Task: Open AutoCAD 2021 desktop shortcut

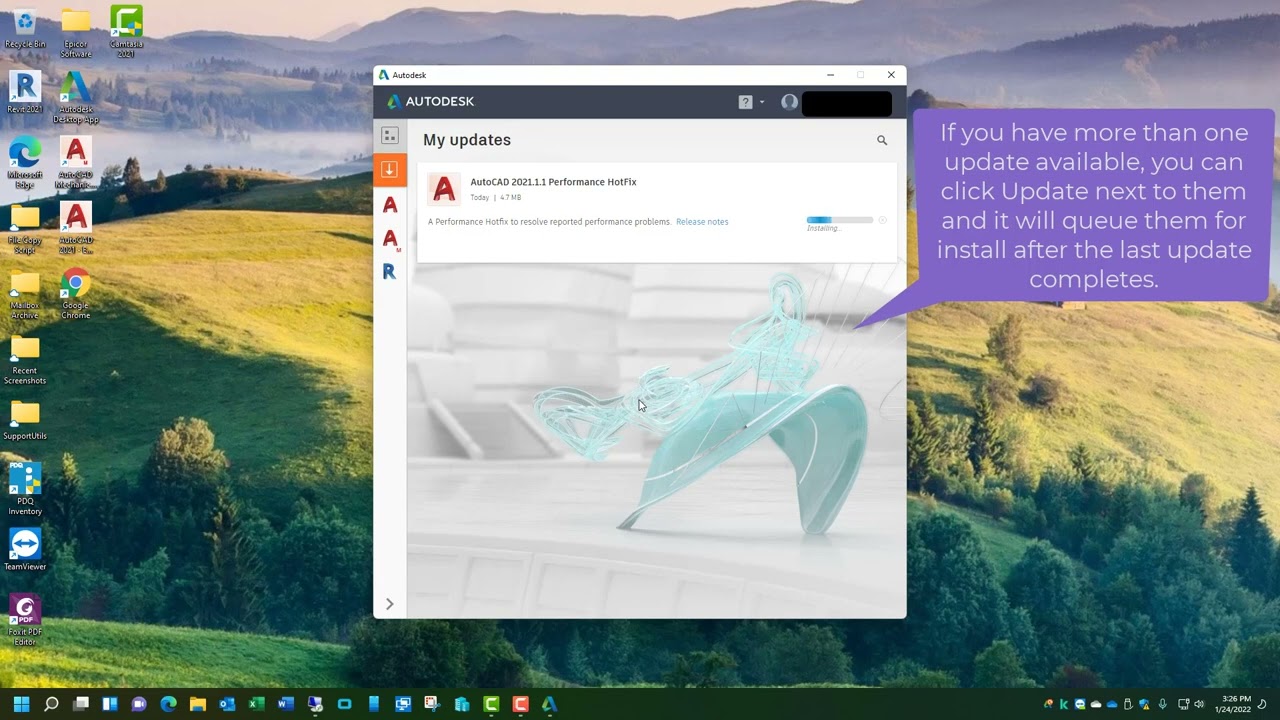Action: (x=76, y=229)
